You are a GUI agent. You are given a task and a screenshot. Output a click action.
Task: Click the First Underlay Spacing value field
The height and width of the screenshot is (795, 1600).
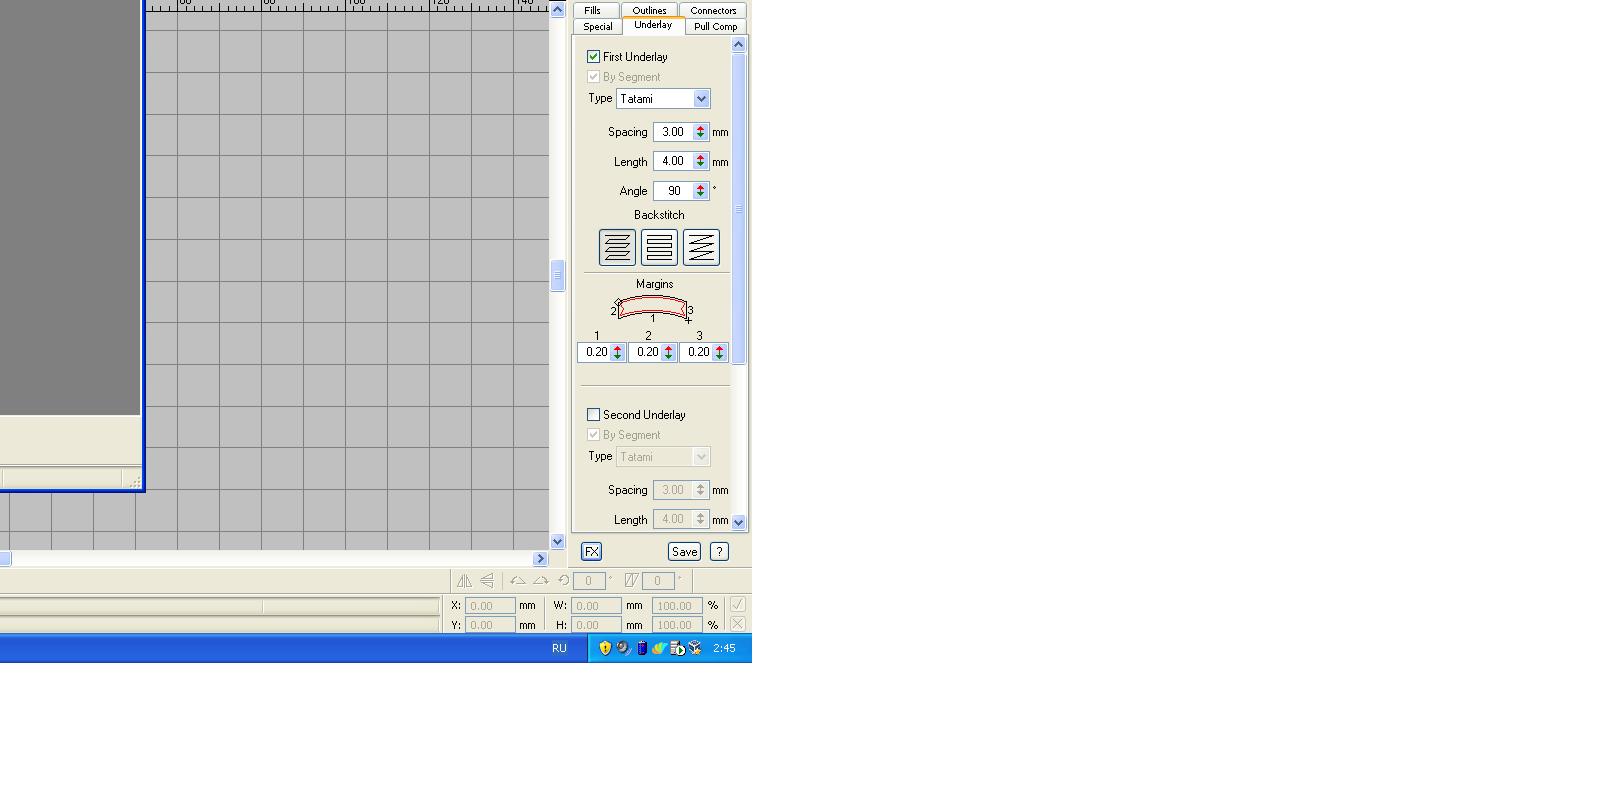(673, 132)
